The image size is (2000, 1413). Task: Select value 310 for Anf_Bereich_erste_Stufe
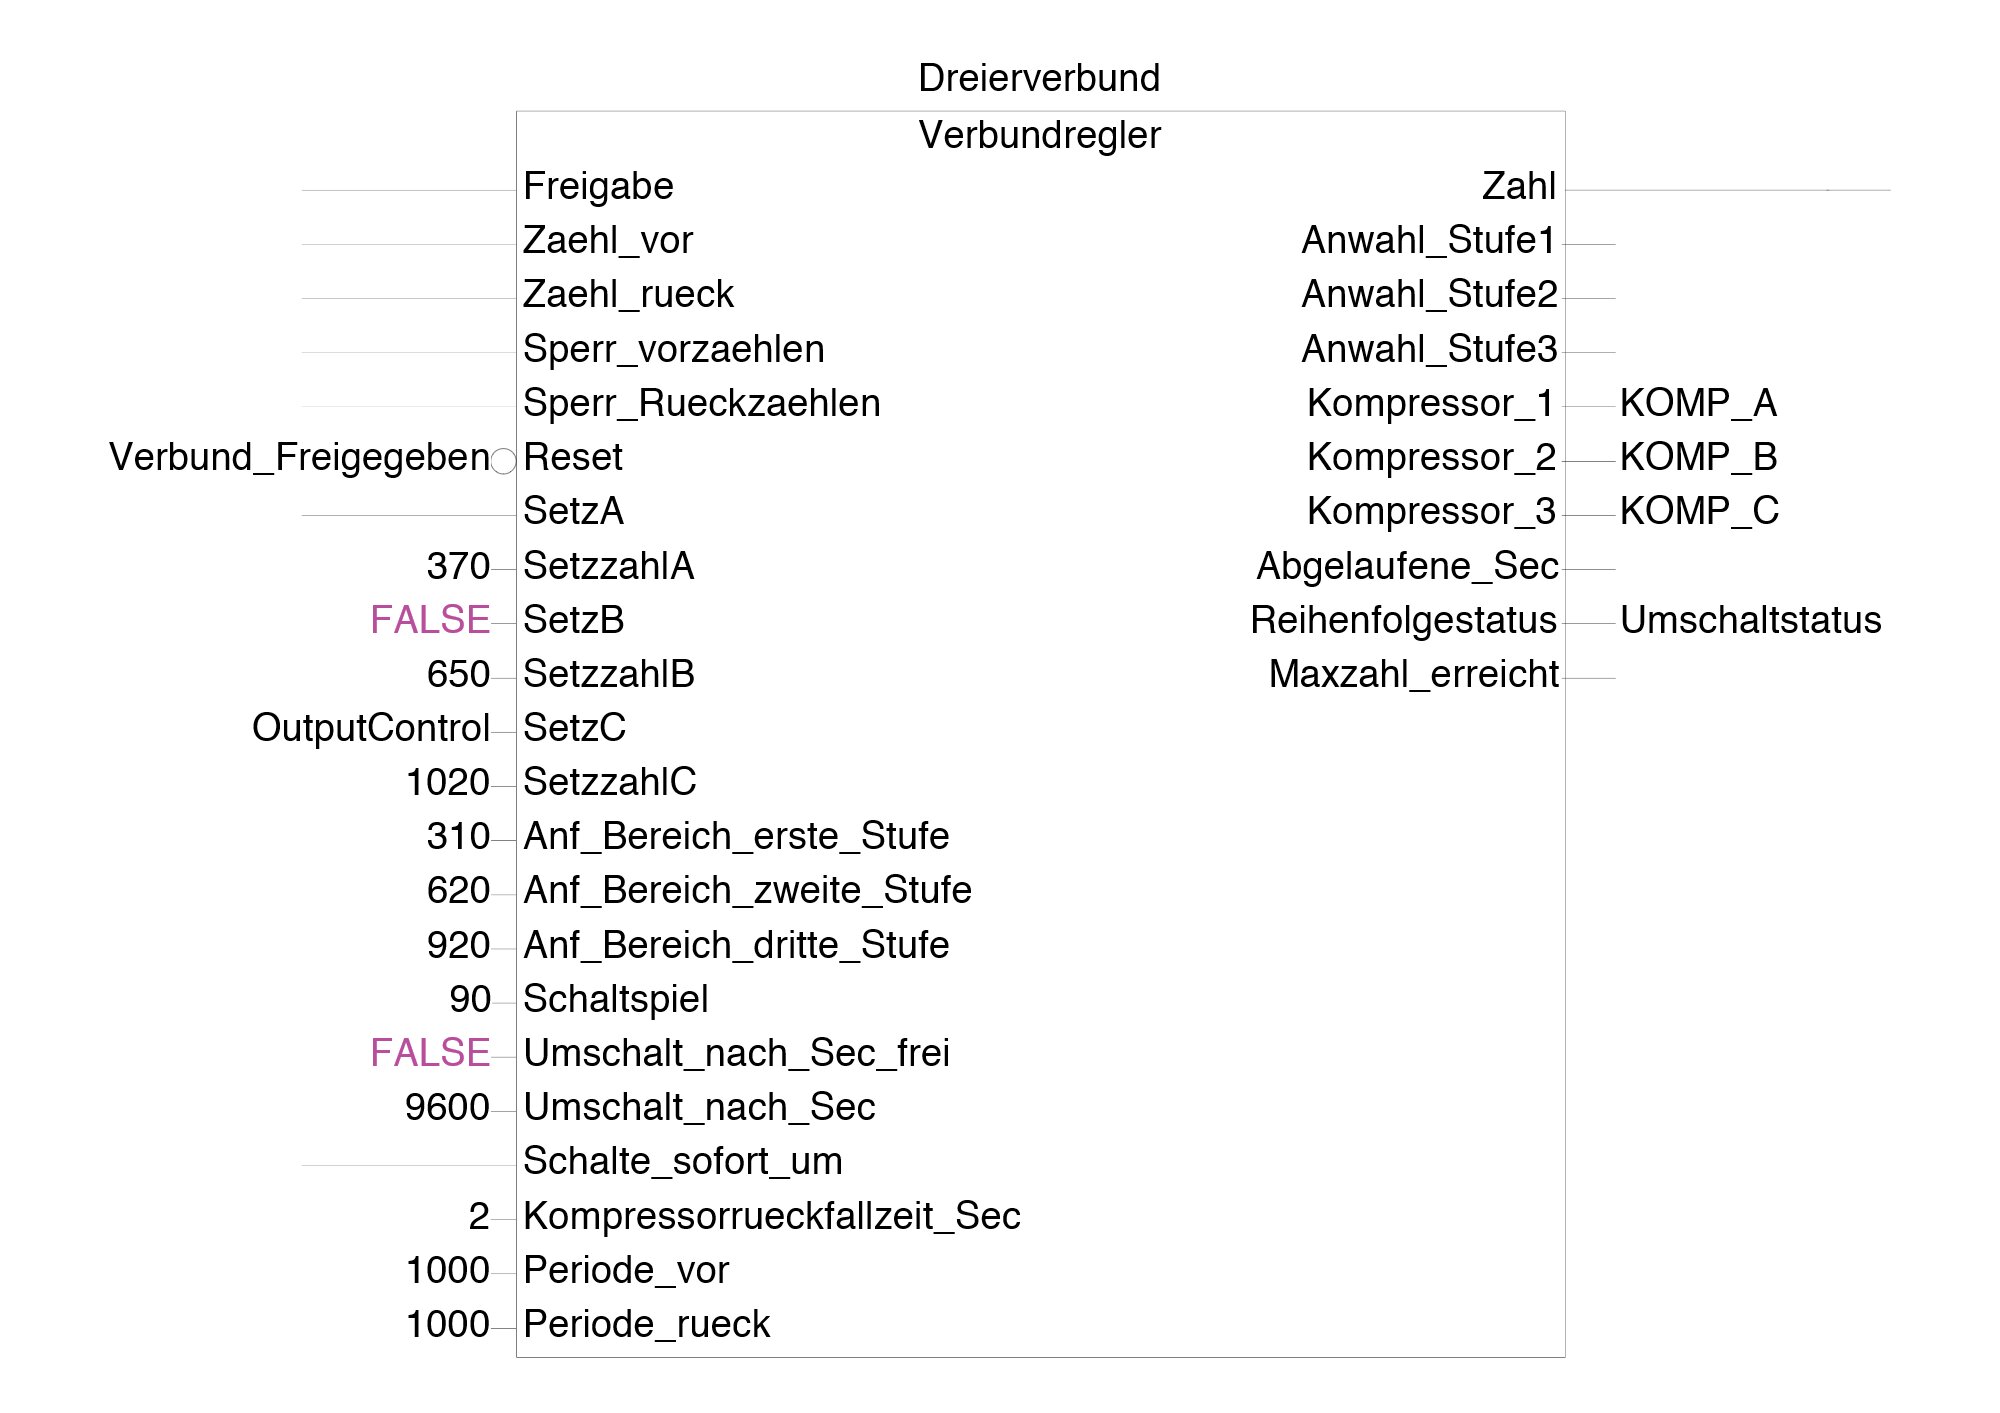pos(458,836)
